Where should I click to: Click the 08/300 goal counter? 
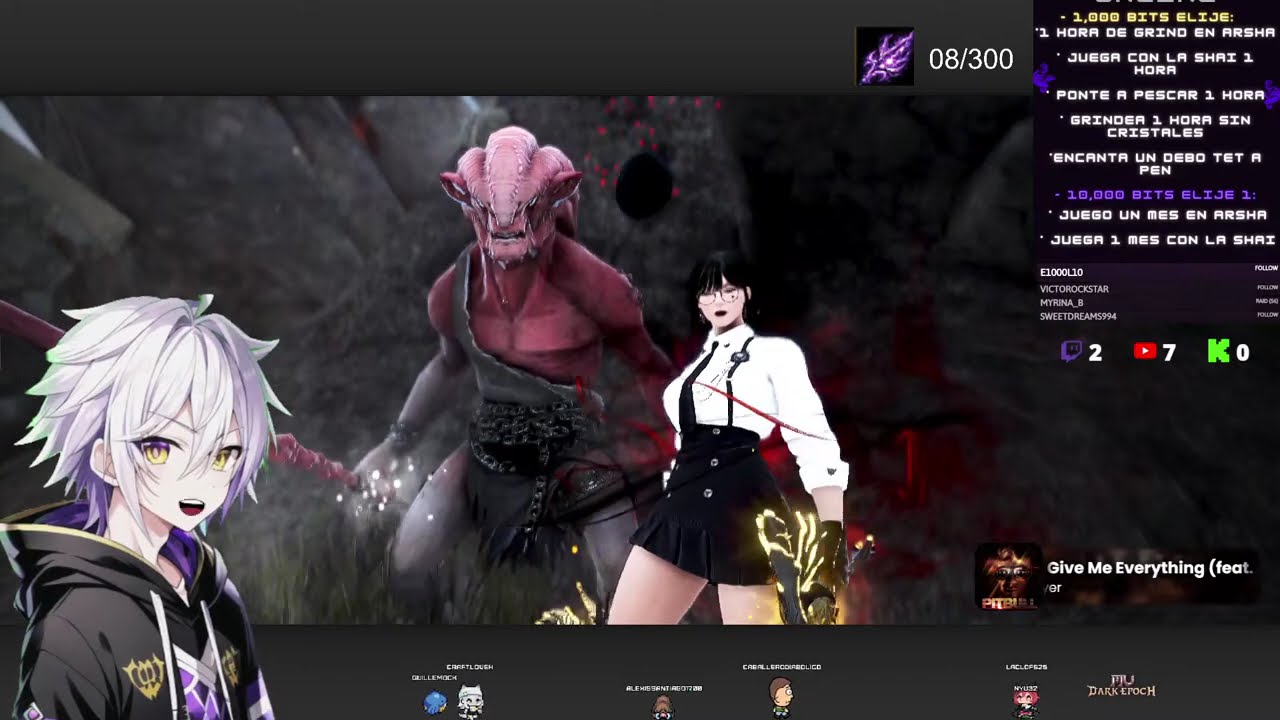click(x=970, y=60)
